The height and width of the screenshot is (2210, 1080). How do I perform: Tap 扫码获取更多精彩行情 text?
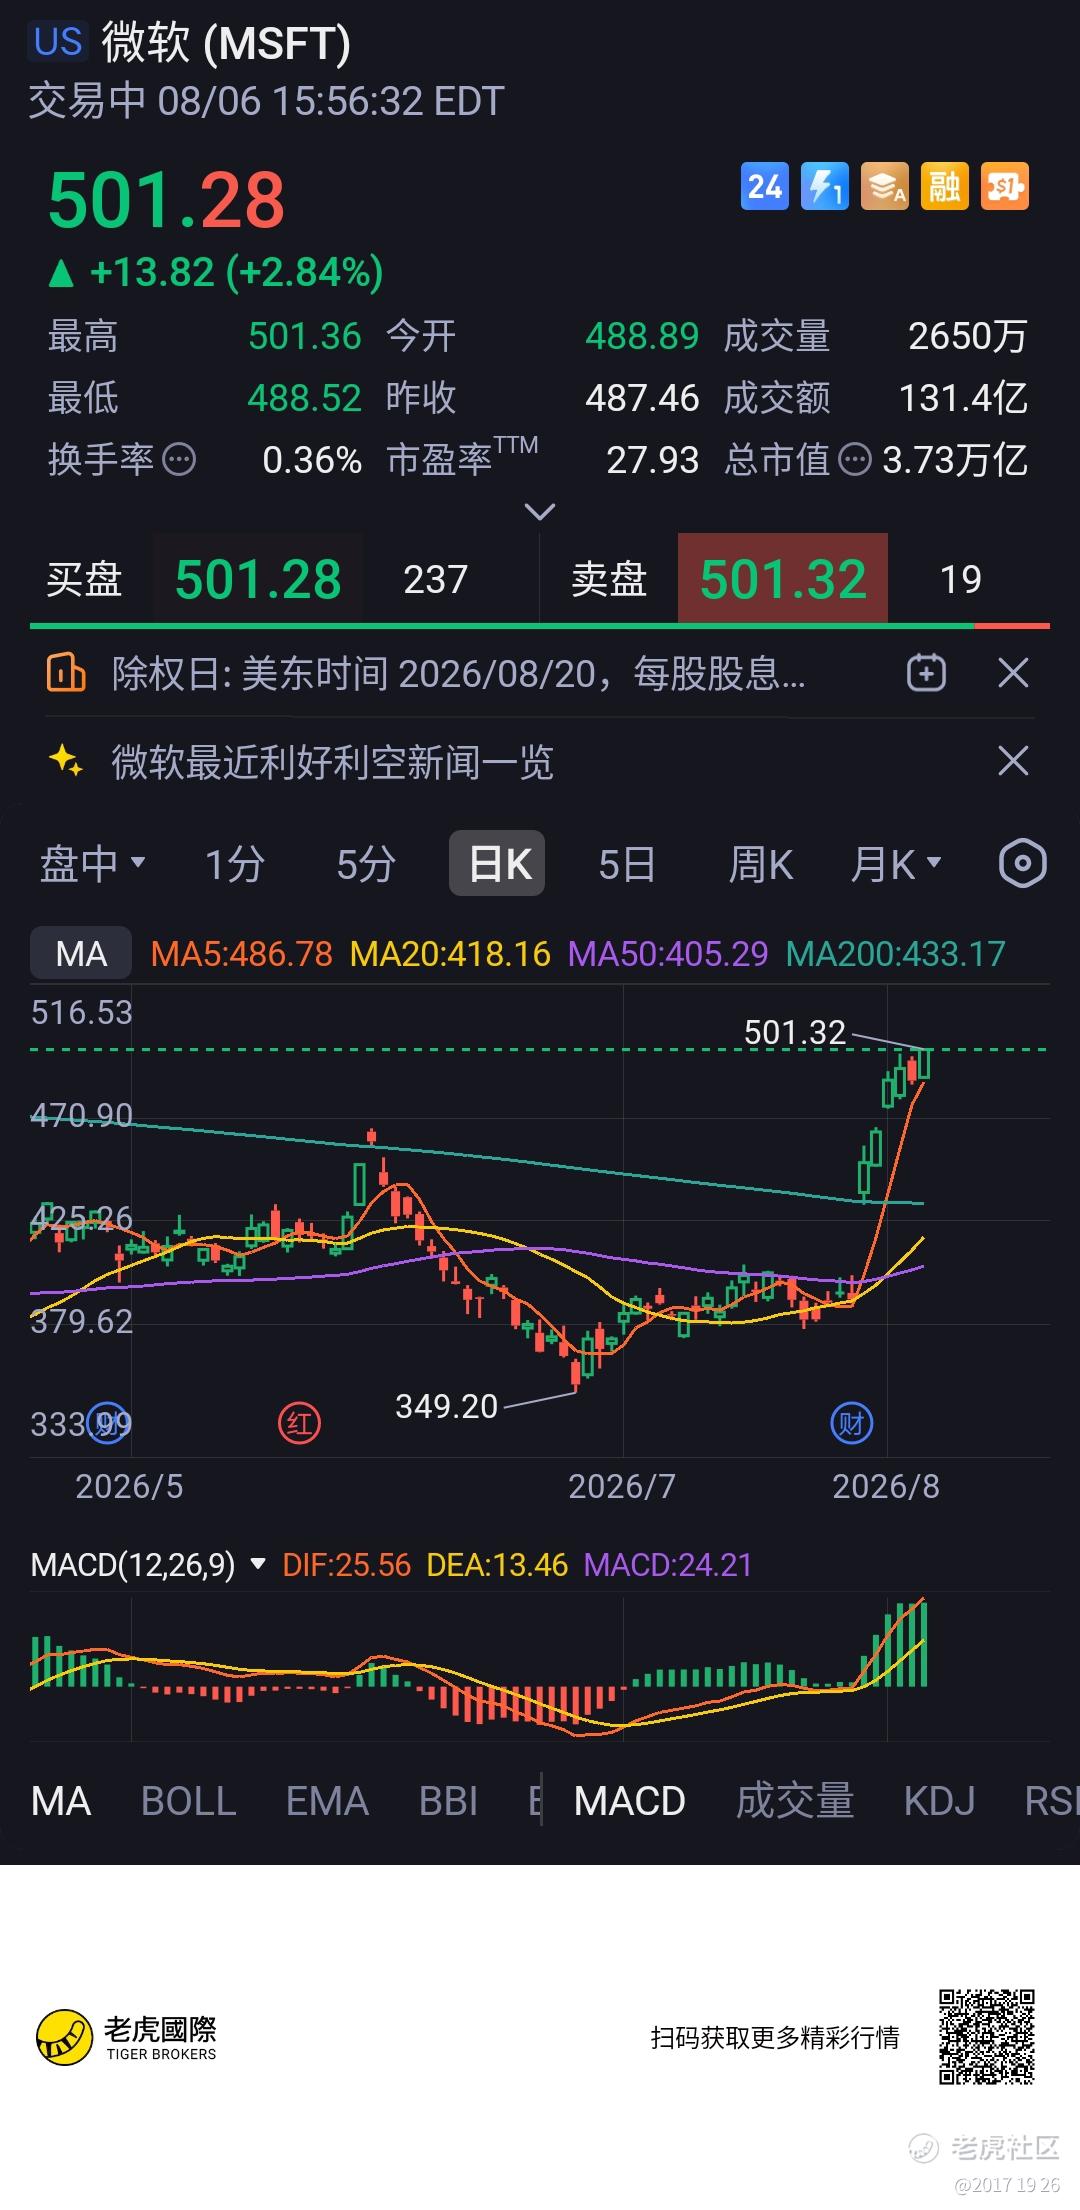(x=775, y=2038)
